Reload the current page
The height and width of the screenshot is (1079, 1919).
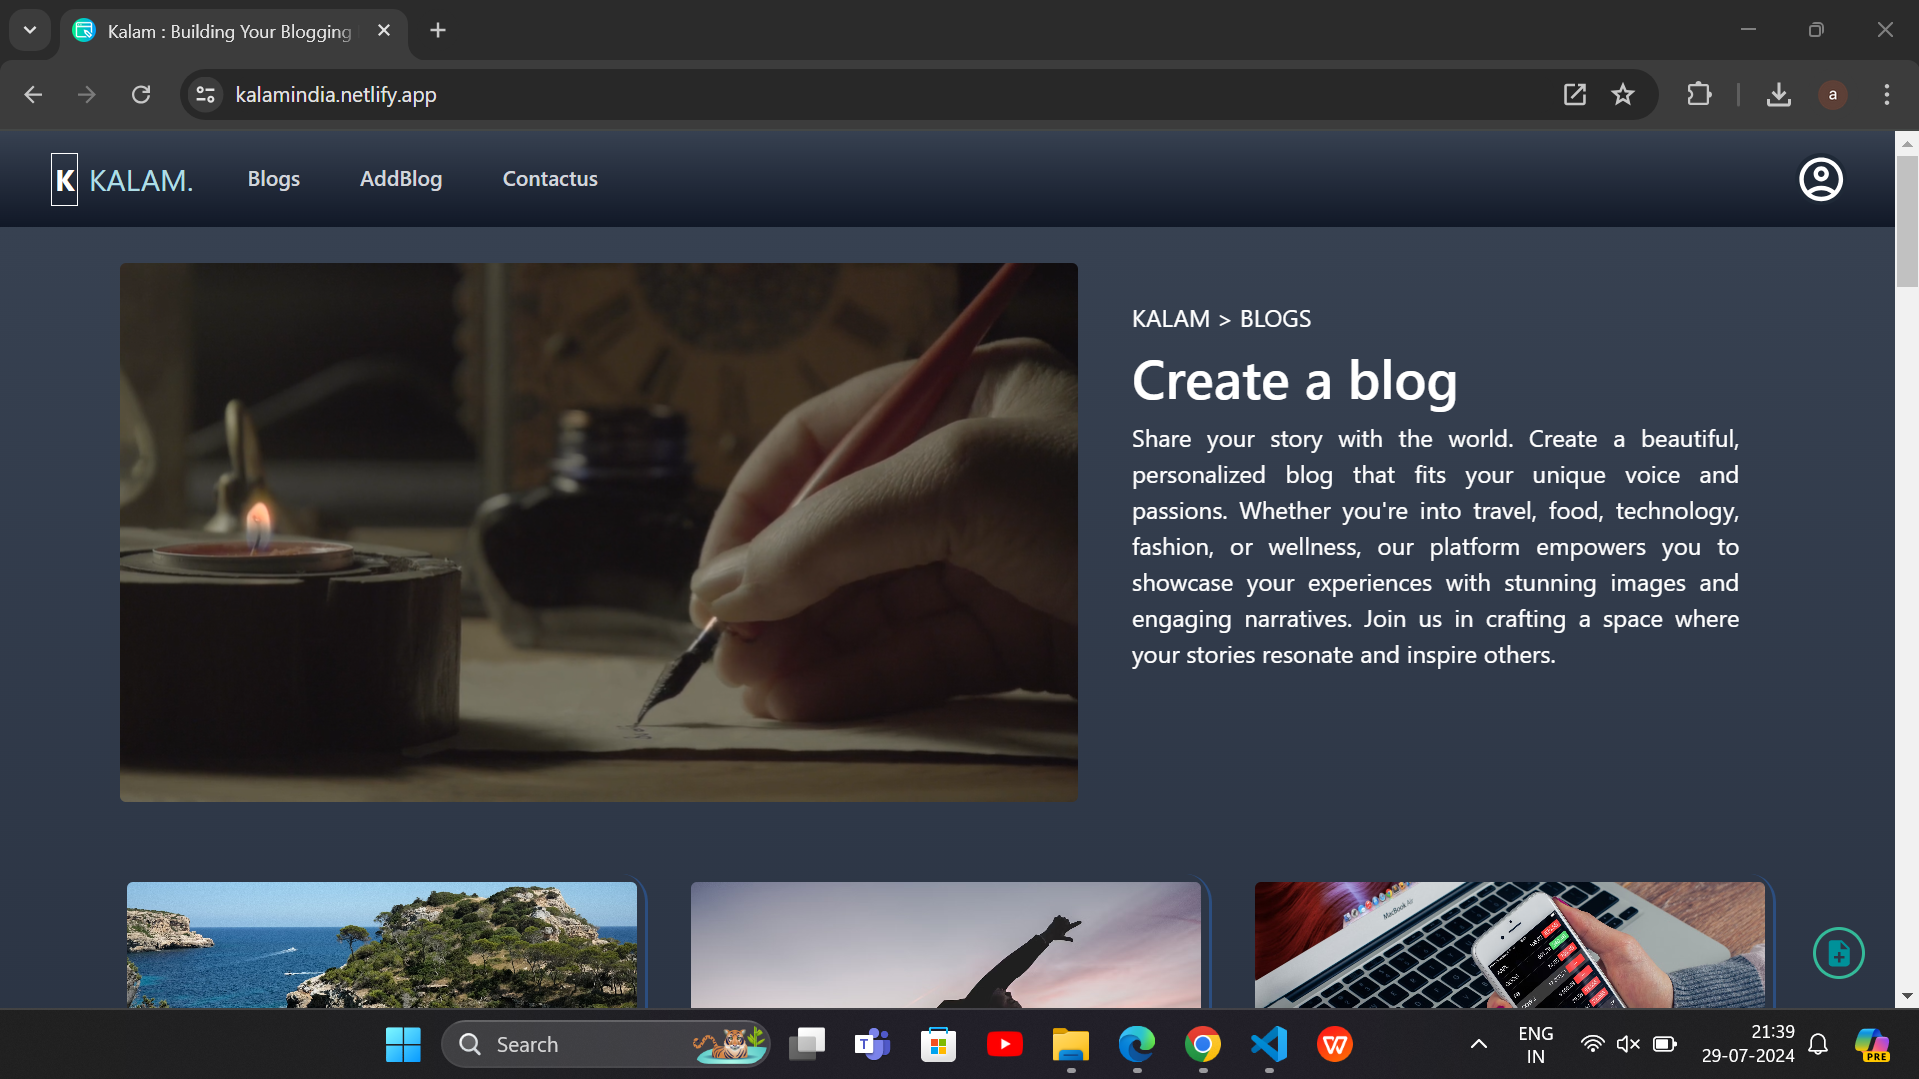point(141,95)
